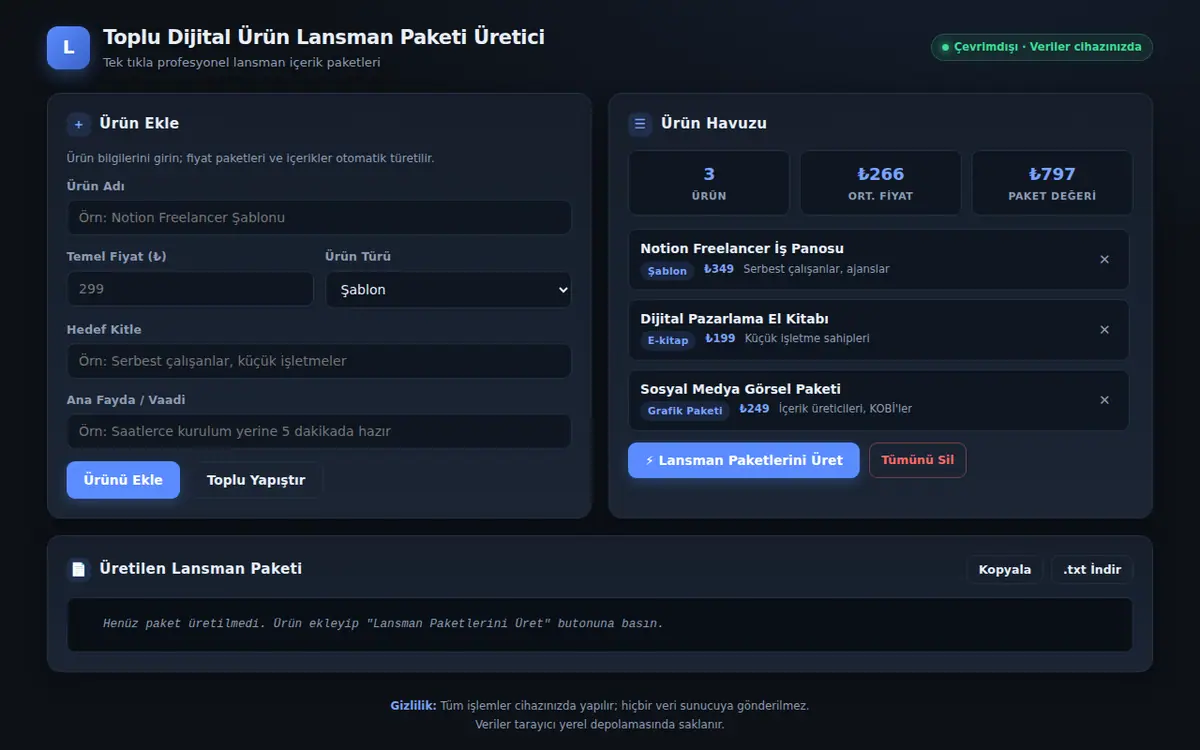Click the Şablon tag on Notion product

click(x=667, y=271)
